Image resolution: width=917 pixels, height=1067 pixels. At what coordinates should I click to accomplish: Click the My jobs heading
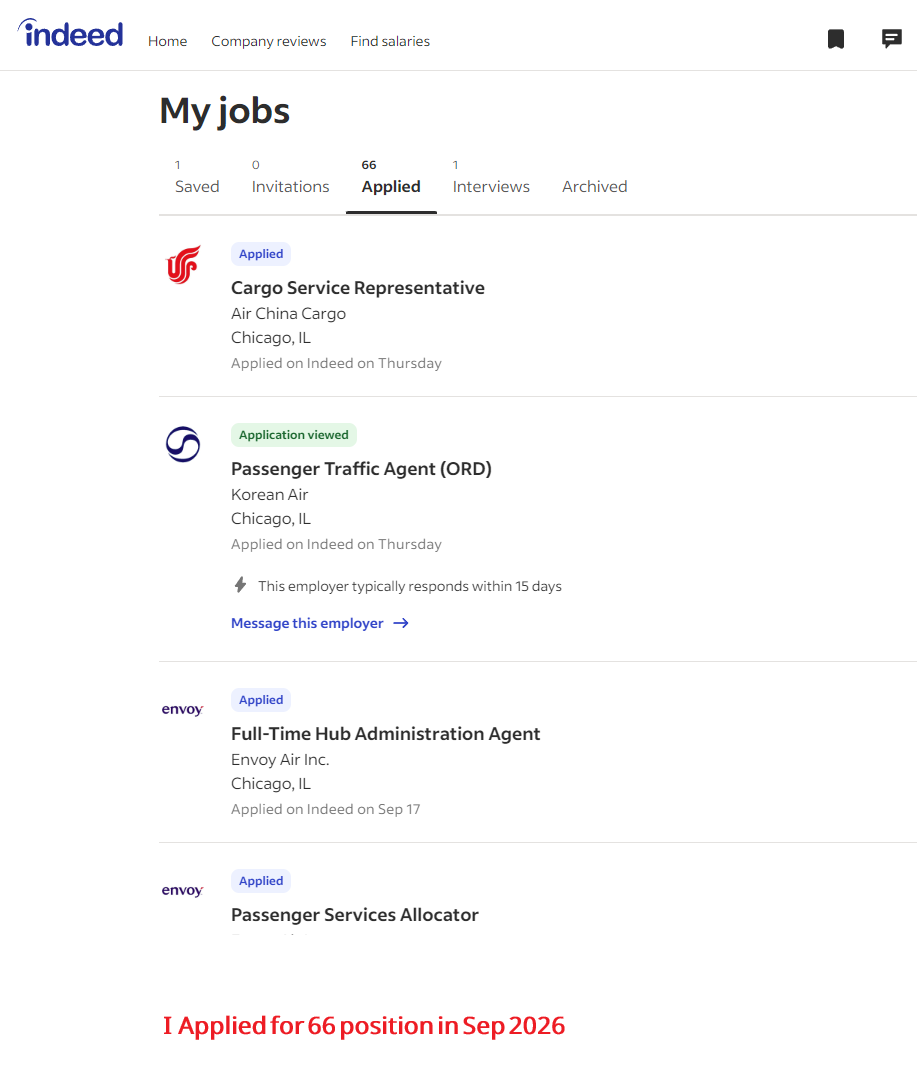pyautogui.click(x=224, y=111)
